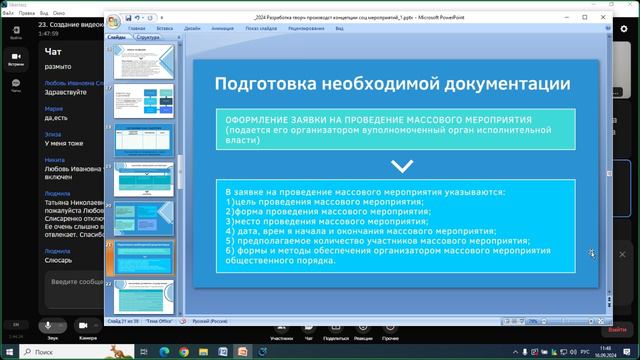640x360 pixels.
Task: Open the Анимация ribbon tab
Action: 222,29
